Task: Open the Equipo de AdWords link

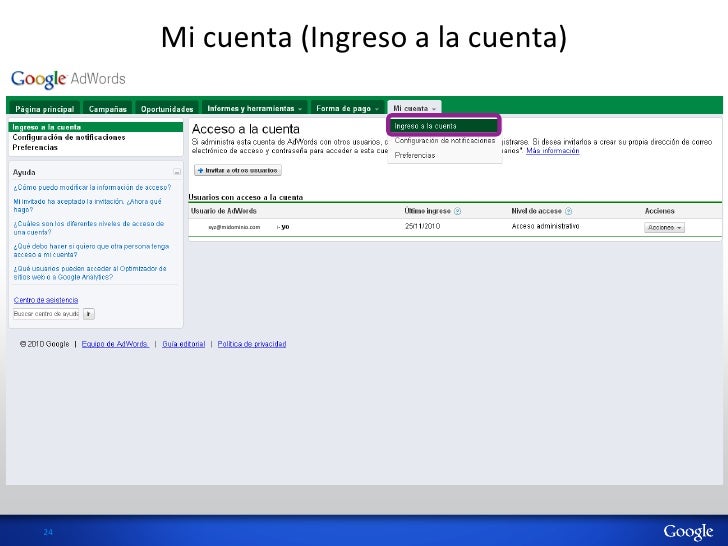Action: point(115,344)
